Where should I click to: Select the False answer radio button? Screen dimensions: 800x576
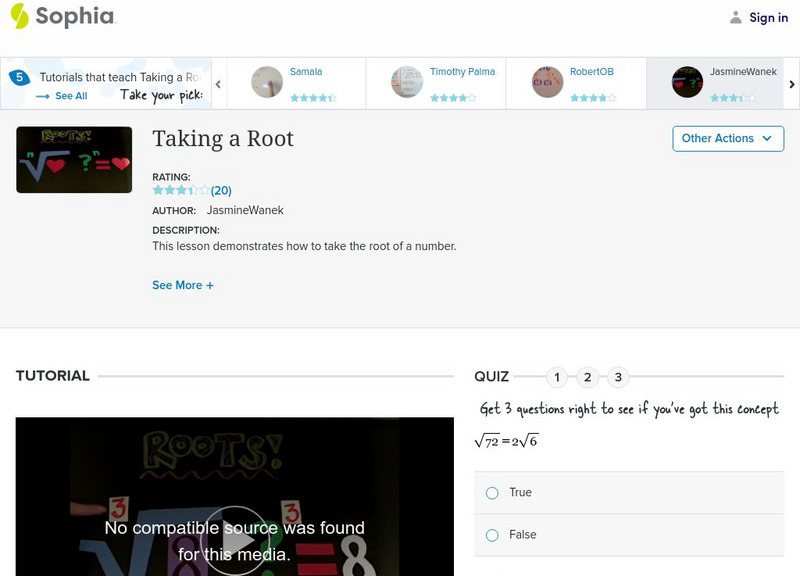pyautogui.click(x=492, y=535)
